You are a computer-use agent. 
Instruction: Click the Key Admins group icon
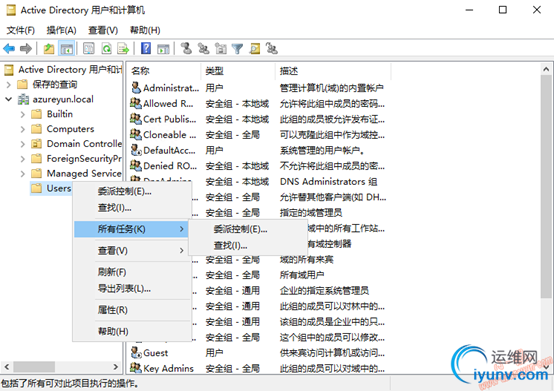pos(136,368)
